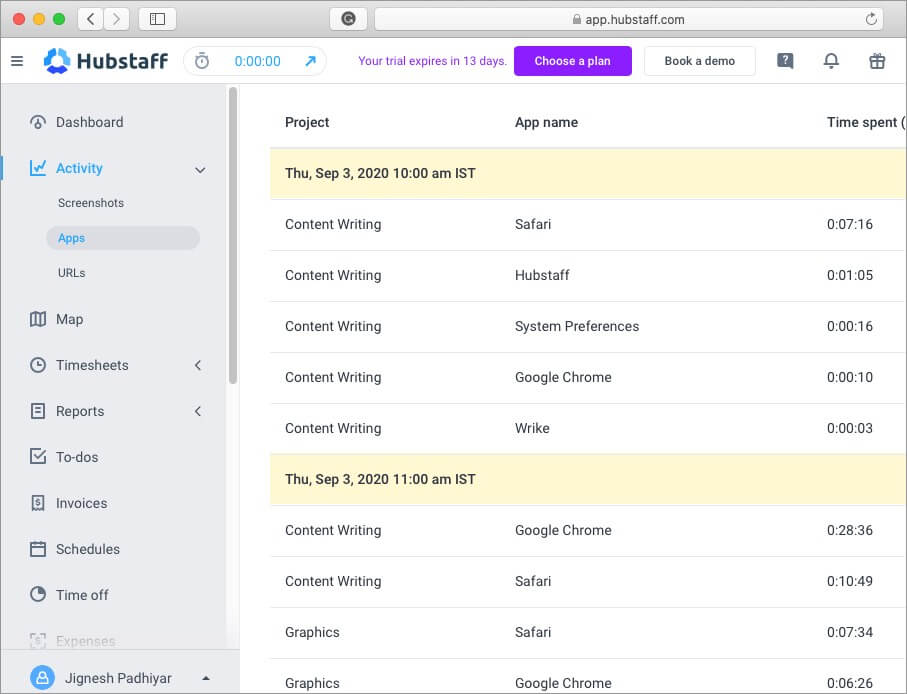Open the gift rewards icon
Screen dimensions: 907x694
(x=877, y=61)
